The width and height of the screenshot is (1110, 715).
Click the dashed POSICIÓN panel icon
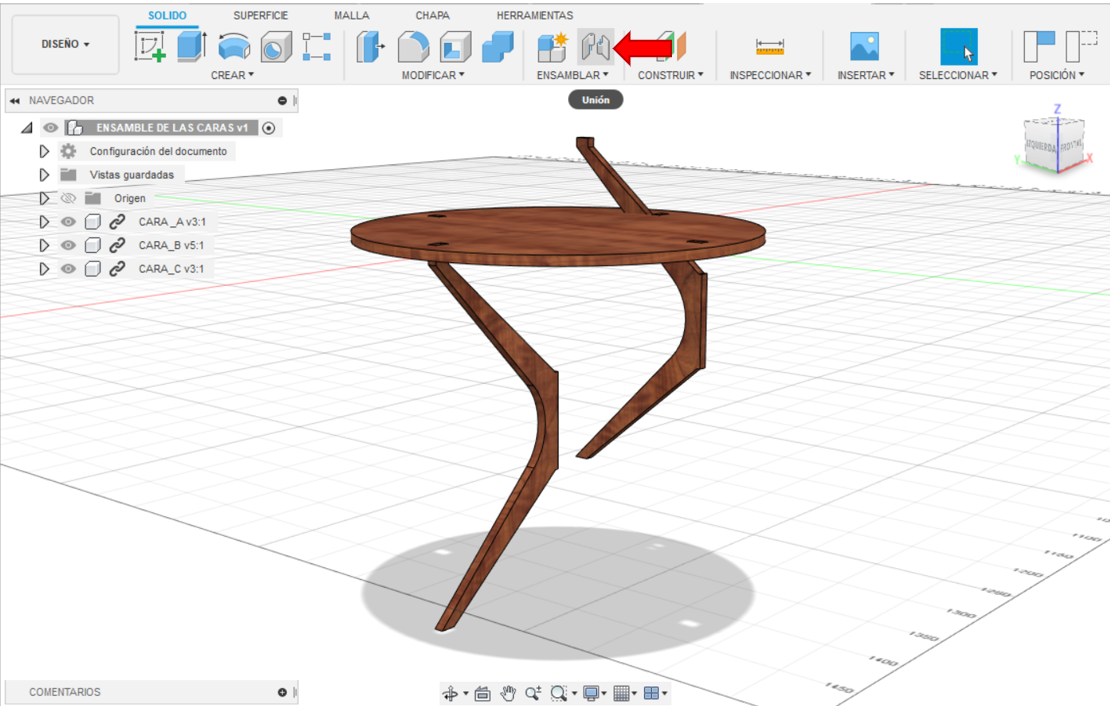tap(1081, 47)
